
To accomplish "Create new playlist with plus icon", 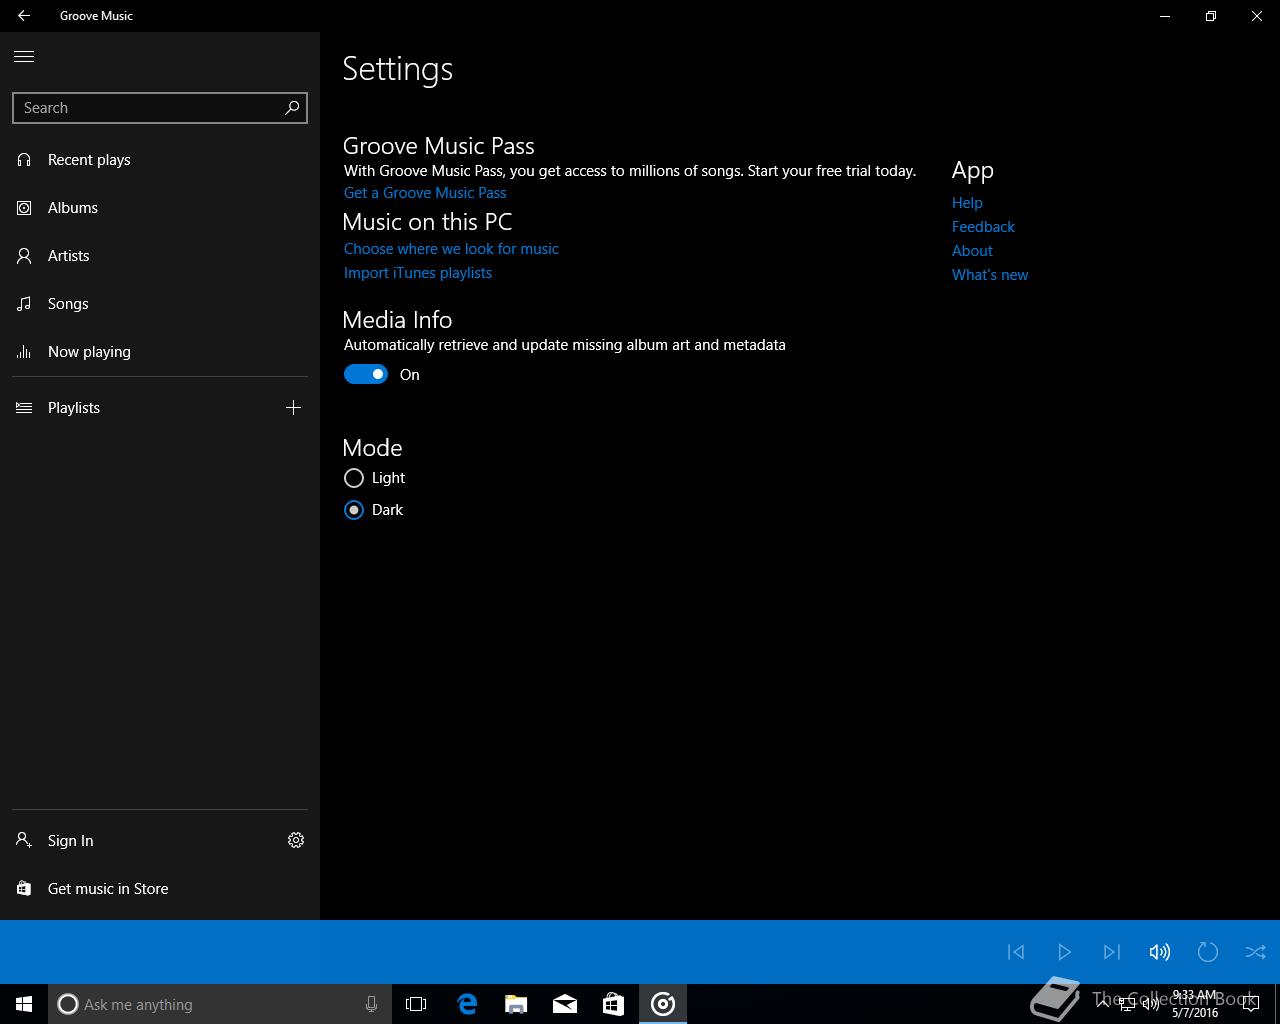I will point(293,408).
